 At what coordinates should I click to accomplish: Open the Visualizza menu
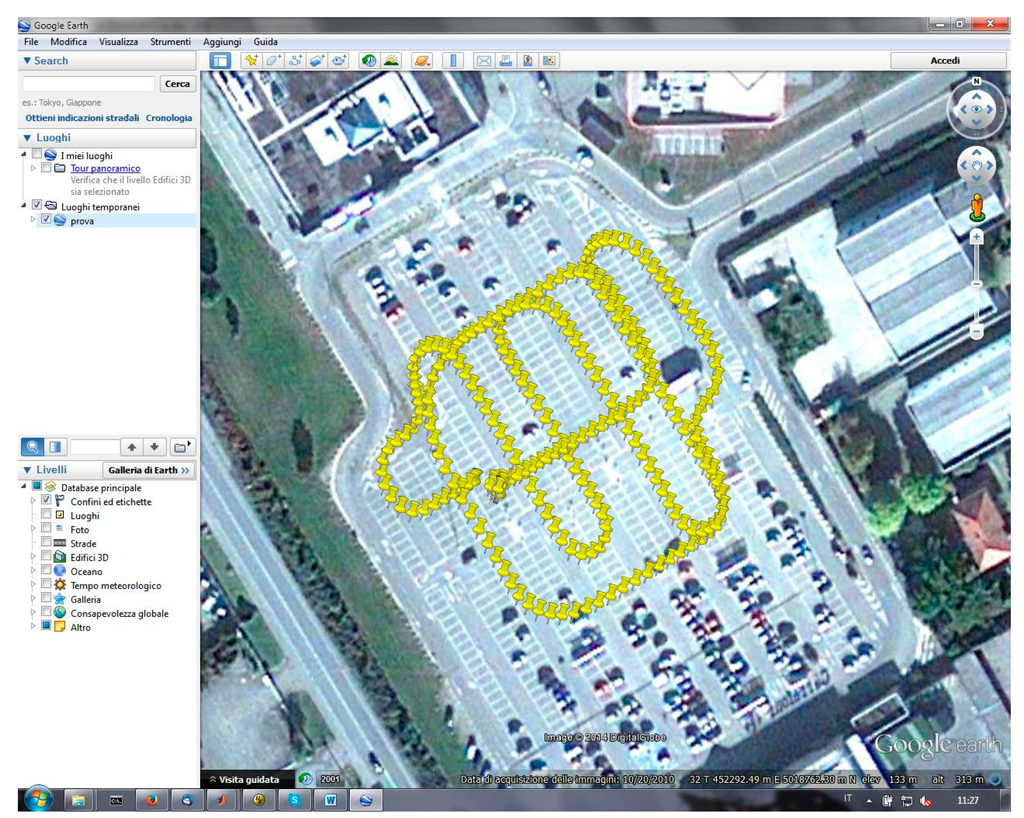point(118,42)
